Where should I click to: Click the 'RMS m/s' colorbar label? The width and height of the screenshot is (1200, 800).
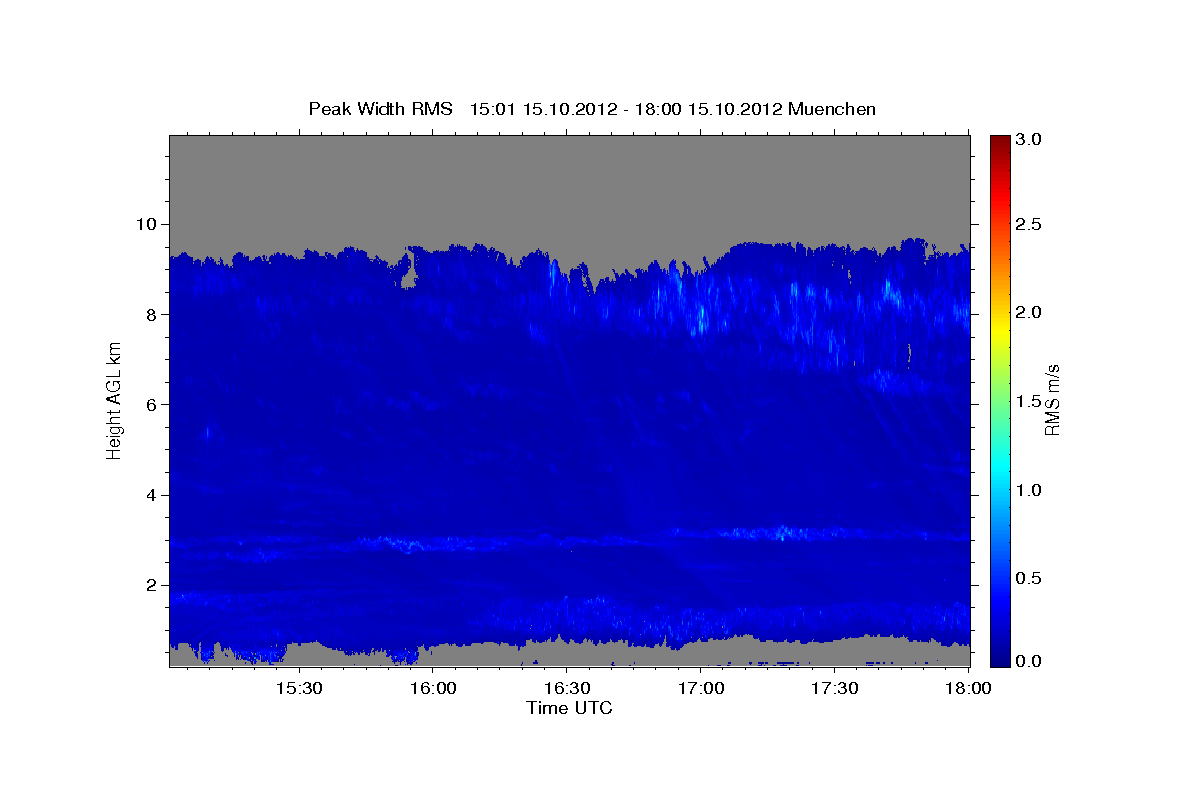(1052, 400)
